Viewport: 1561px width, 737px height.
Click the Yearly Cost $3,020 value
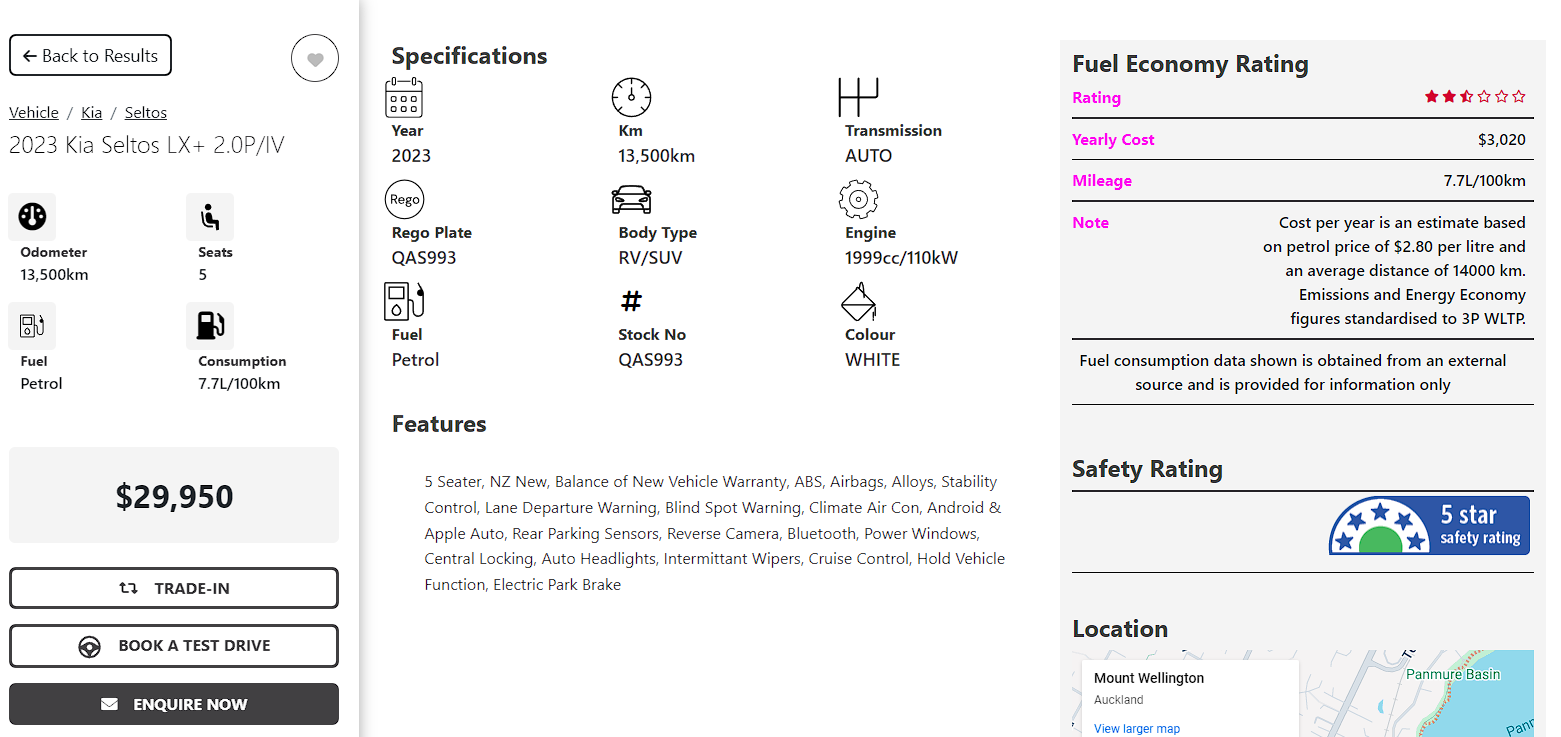(1501, 140)
